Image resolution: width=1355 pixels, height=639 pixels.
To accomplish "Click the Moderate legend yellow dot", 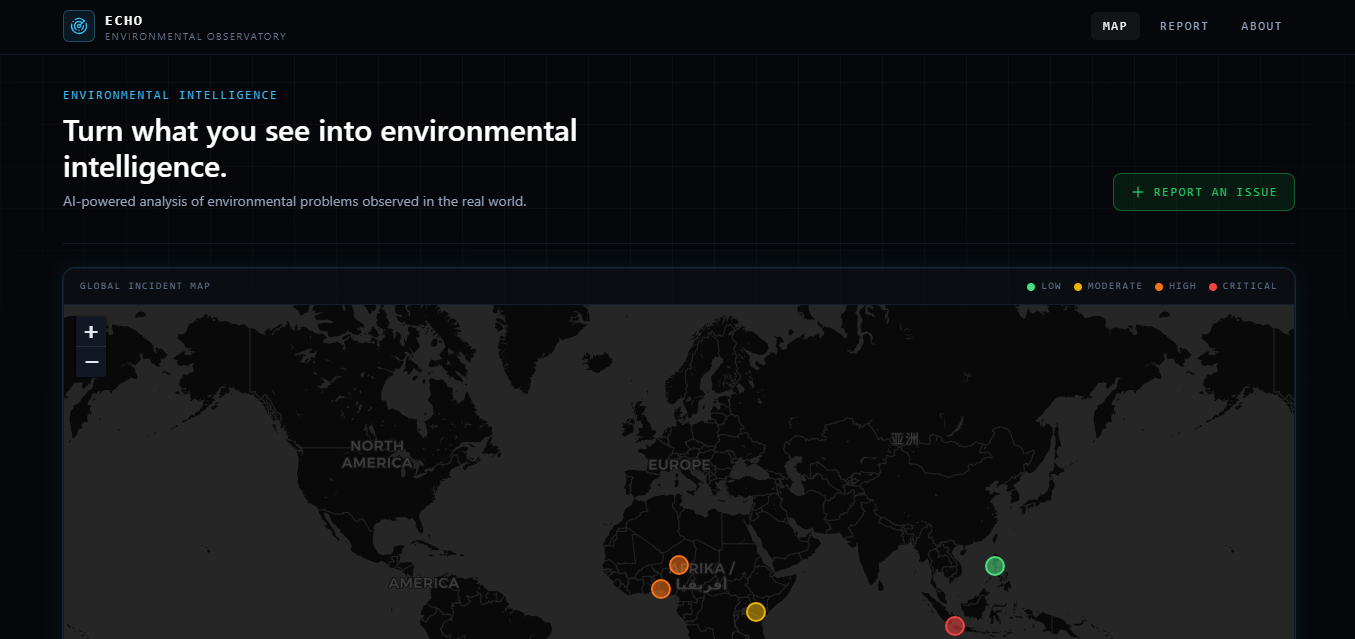I will pos(1078,287).
